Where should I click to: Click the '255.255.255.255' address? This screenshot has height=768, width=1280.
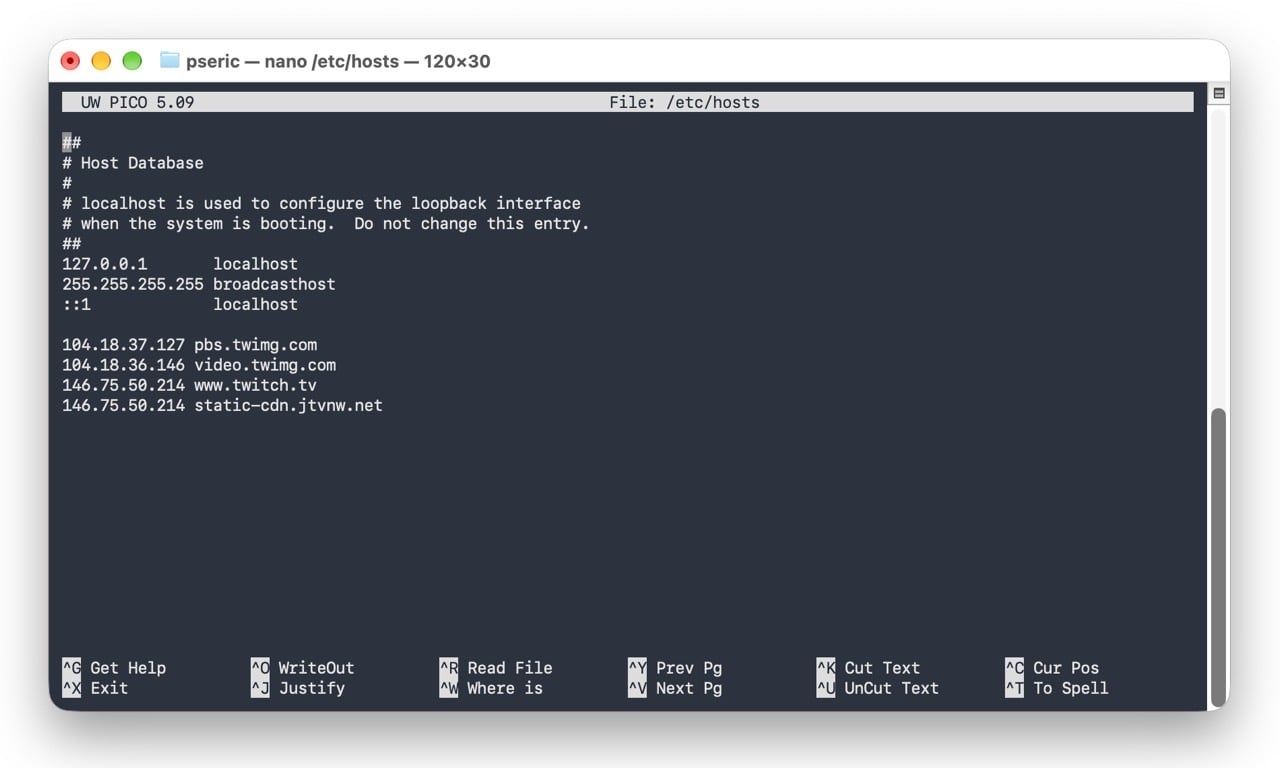click(x=133, y=284)
